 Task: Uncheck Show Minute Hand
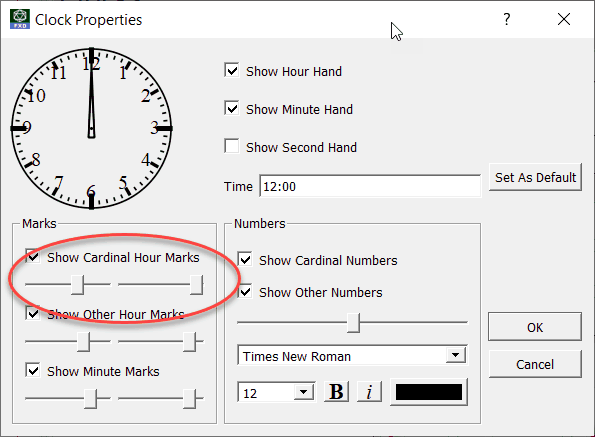231,109
